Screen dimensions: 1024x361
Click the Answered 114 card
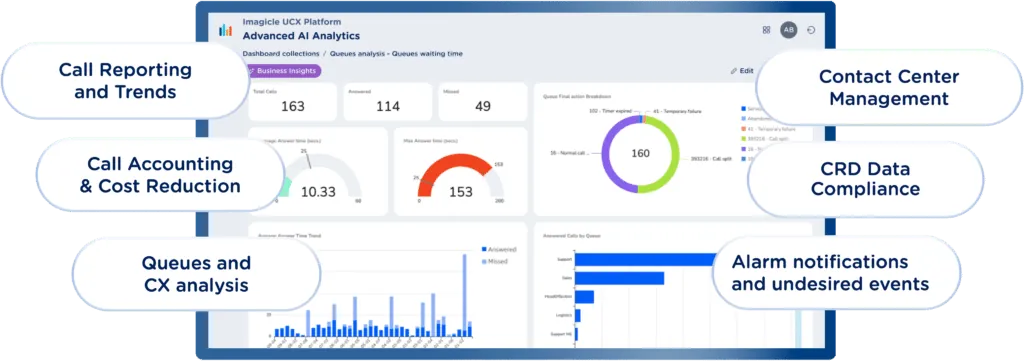(388, 102)
